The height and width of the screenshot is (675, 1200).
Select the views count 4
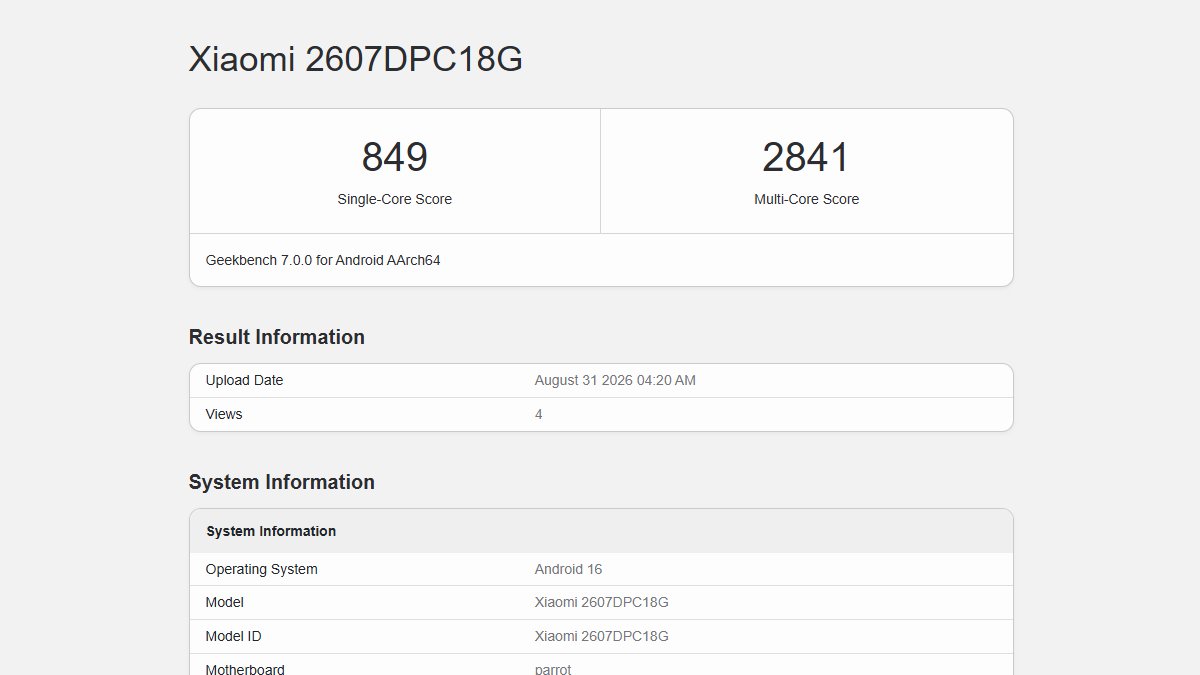coord(539,414)
